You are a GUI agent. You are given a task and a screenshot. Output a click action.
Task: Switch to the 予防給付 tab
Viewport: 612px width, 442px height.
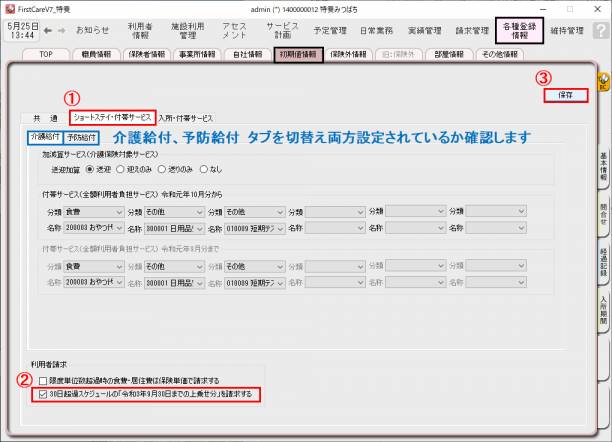click(x=83, y=136)
